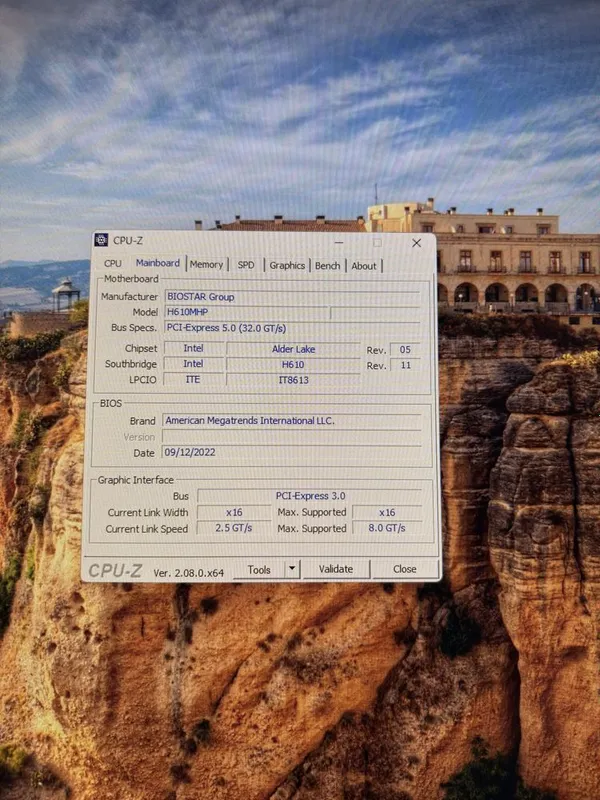The height and width of the screenshot is (800, 600).
Task: Click the Ver. 2.08.0.x64 version text
Action: coord(188,573)
